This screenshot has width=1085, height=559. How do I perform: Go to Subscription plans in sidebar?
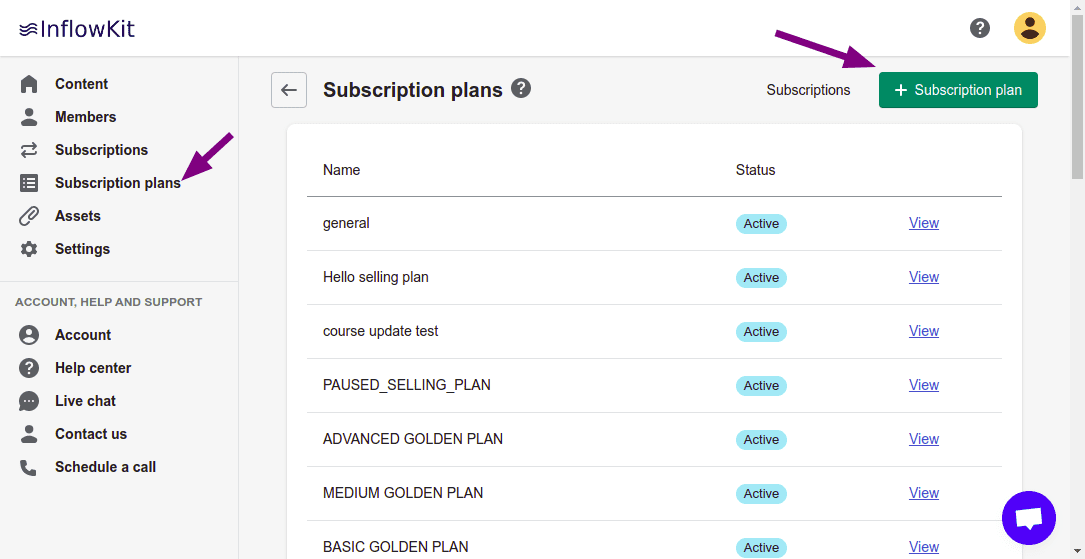click(x=117, y=183)
